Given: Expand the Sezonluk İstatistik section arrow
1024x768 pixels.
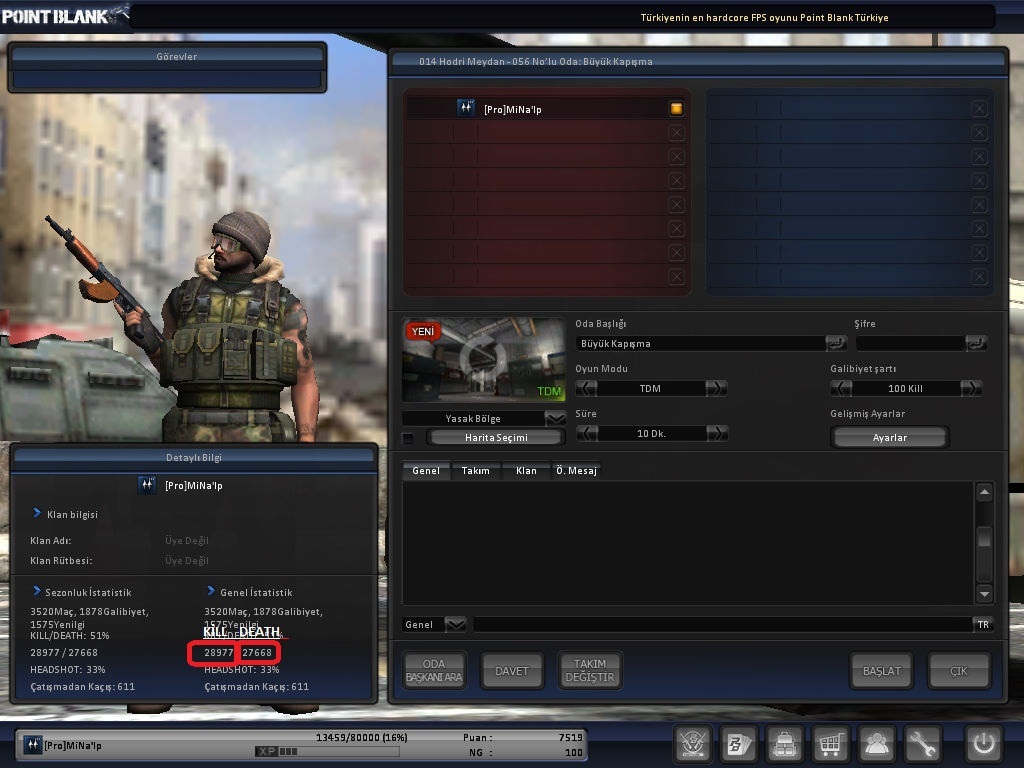Looking at the screenshot, I should pos(37,591).
